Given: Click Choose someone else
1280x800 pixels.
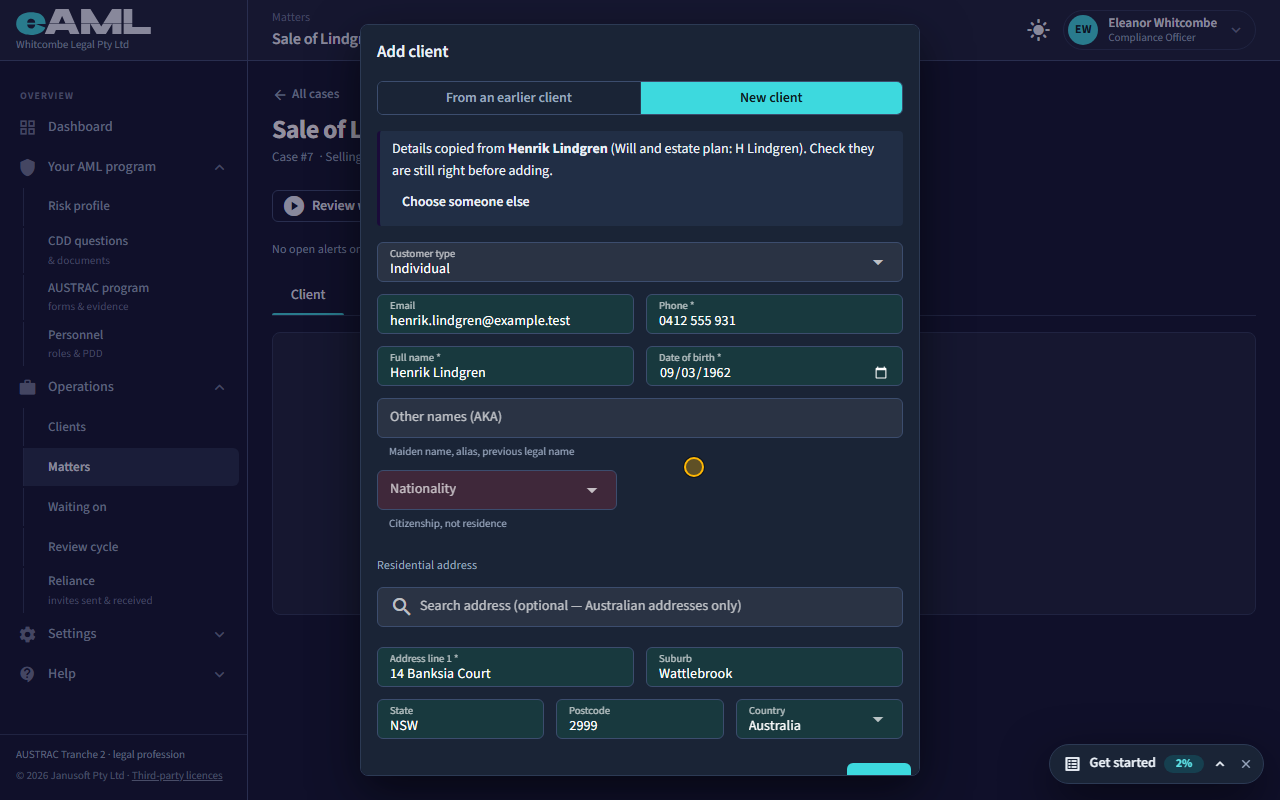Looking at the screenshot, I should click(466, 202).
